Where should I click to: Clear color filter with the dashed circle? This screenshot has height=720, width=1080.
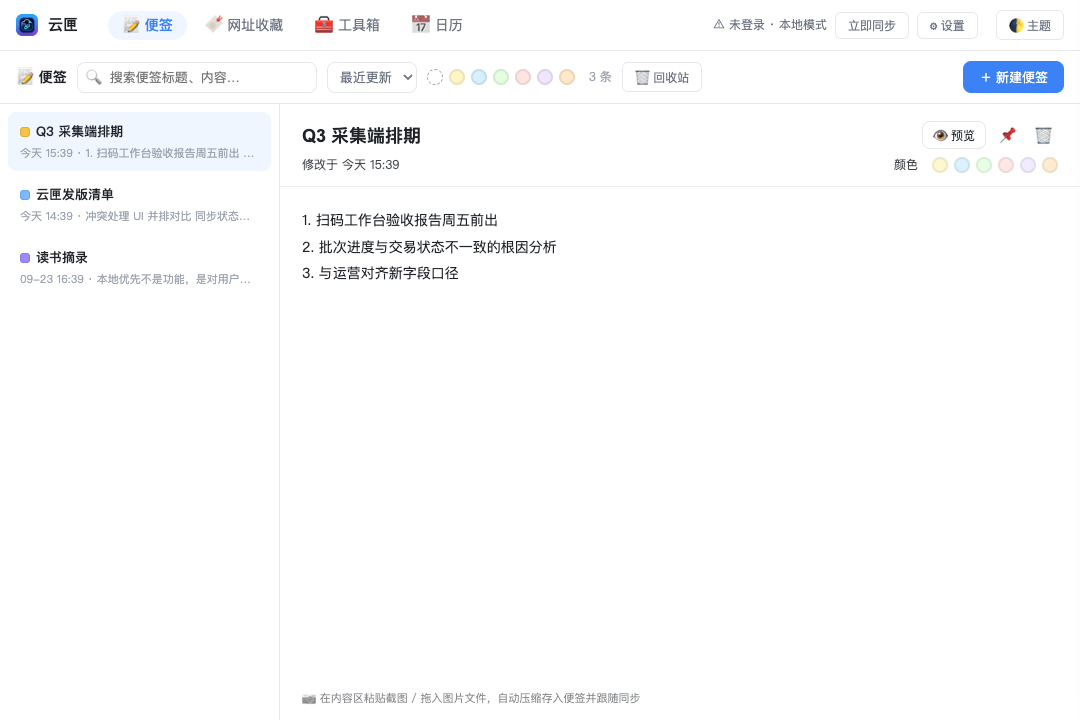click(x=435, y=77)
